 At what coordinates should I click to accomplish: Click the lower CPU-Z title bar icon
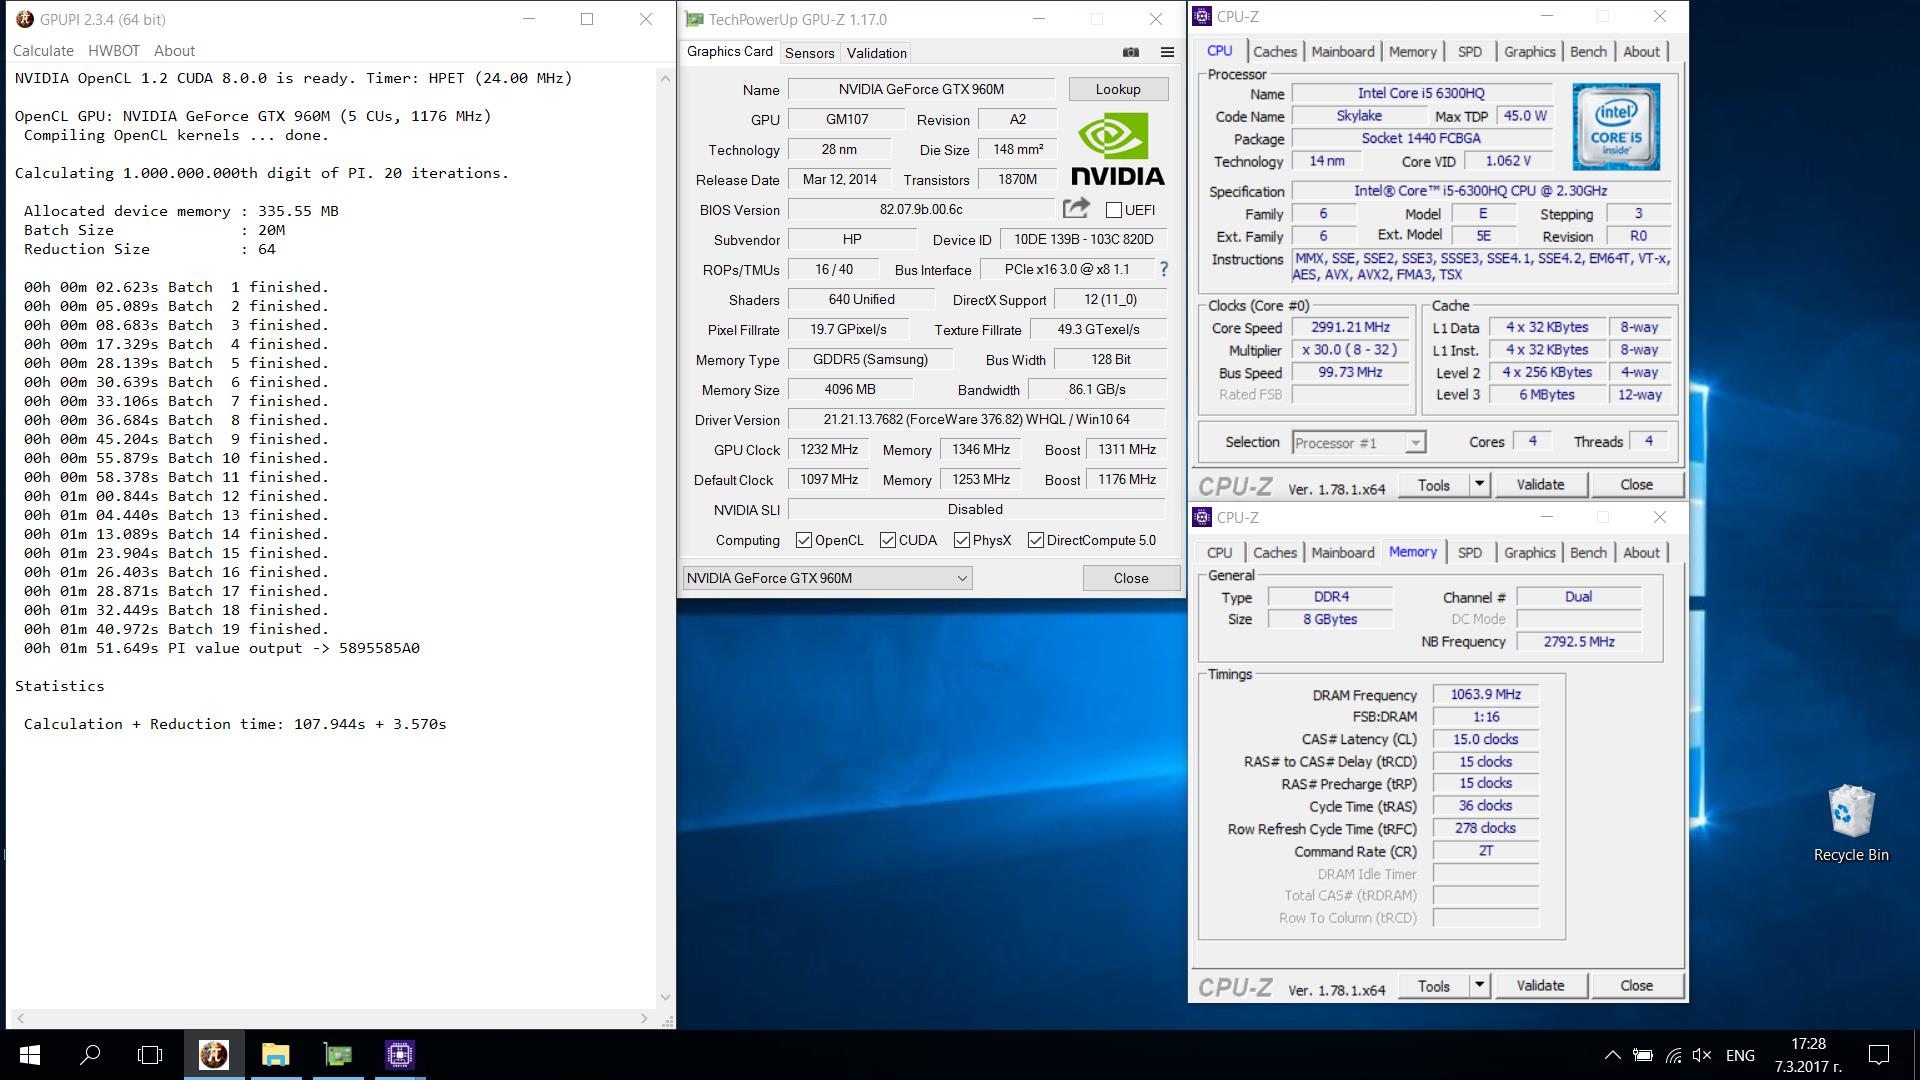pos(1203,517)
